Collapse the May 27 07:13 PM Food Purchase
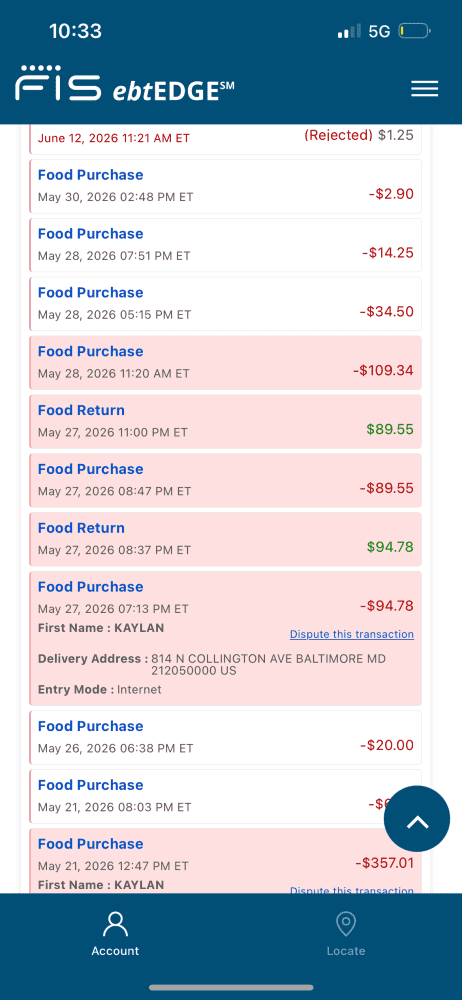The height and width of the screenshot is (1000, 462). point(225,638)
